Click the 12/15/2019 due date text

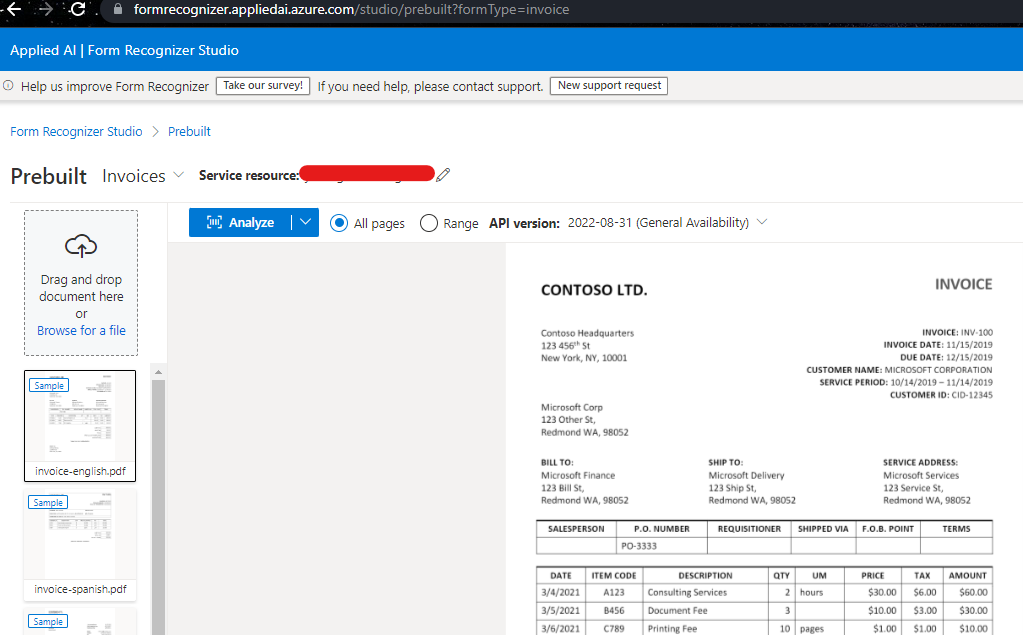click(x=969, y=358)
